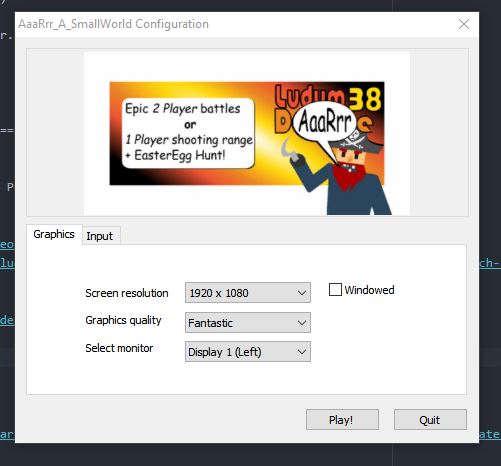Screen dimensions: 501x466
Task: Close the AaaRrr_A_SmallWorld Configuration dialog
Action: [464, 24]
